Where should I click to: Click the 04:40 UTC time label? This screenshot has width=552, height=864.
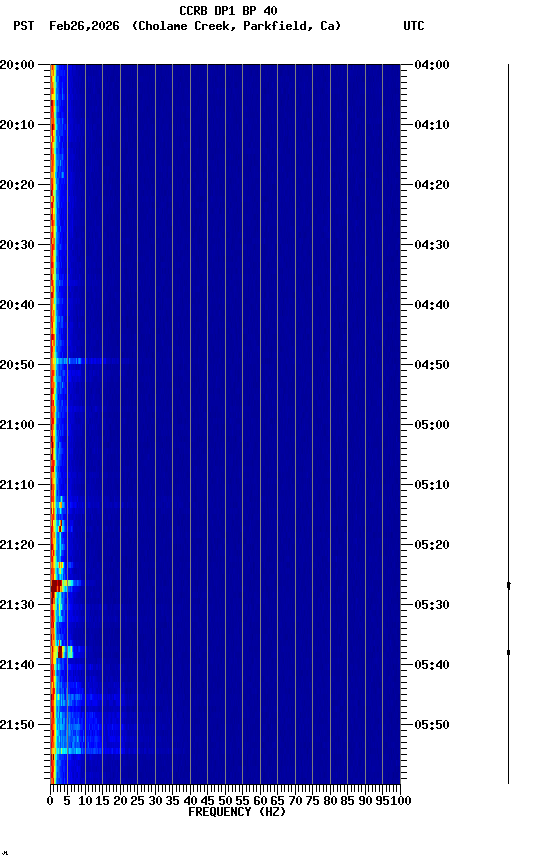tap(432, 305)
